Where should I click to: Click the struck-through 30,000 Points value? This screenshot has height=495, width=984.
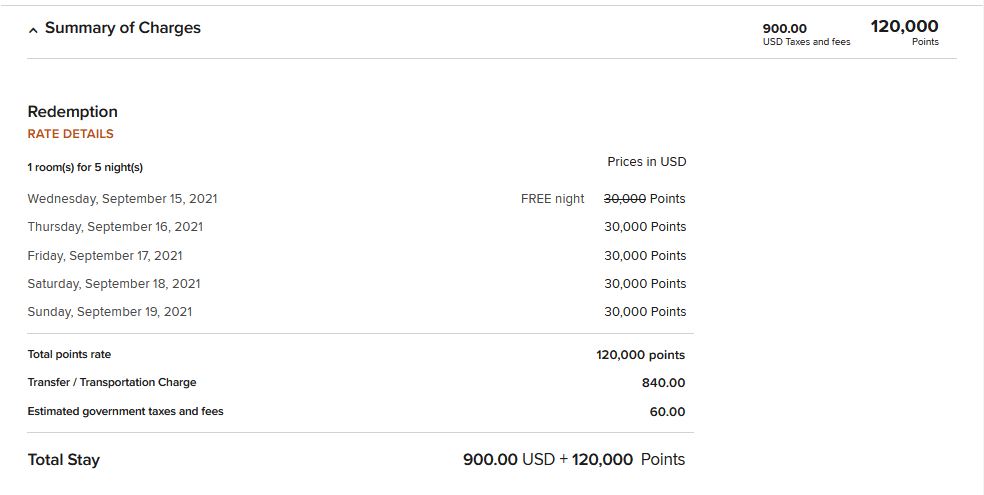(644, 199)
